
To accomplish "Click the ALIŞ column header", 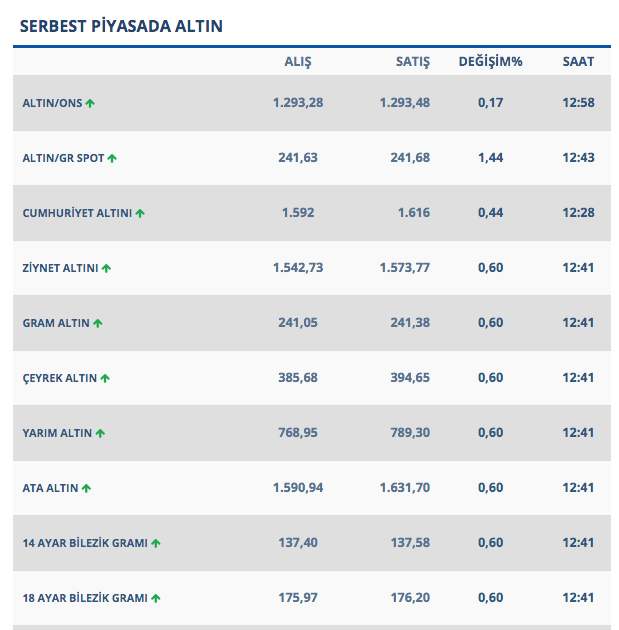I will 298,62.
